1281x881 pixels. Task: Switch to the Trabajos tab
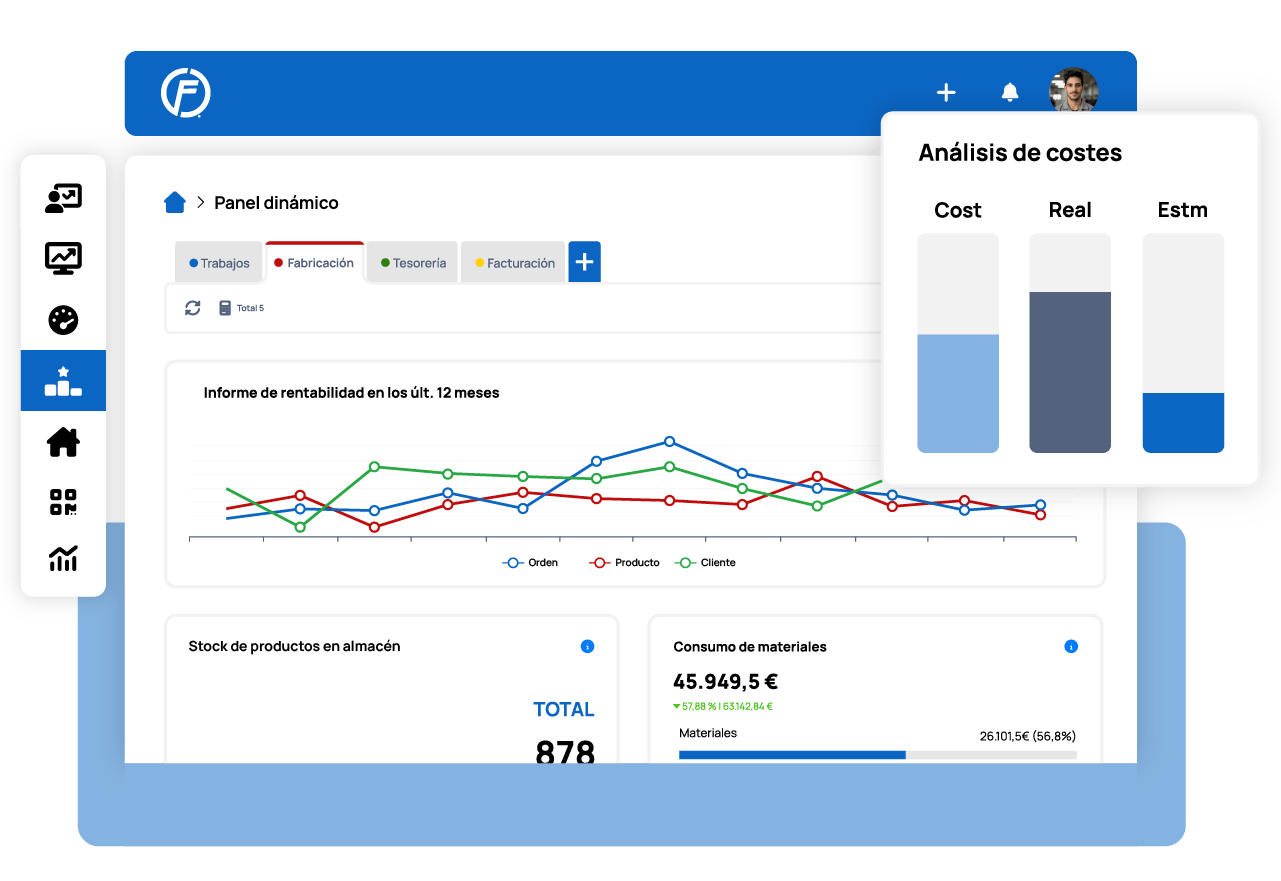click(x=219, y=264)
